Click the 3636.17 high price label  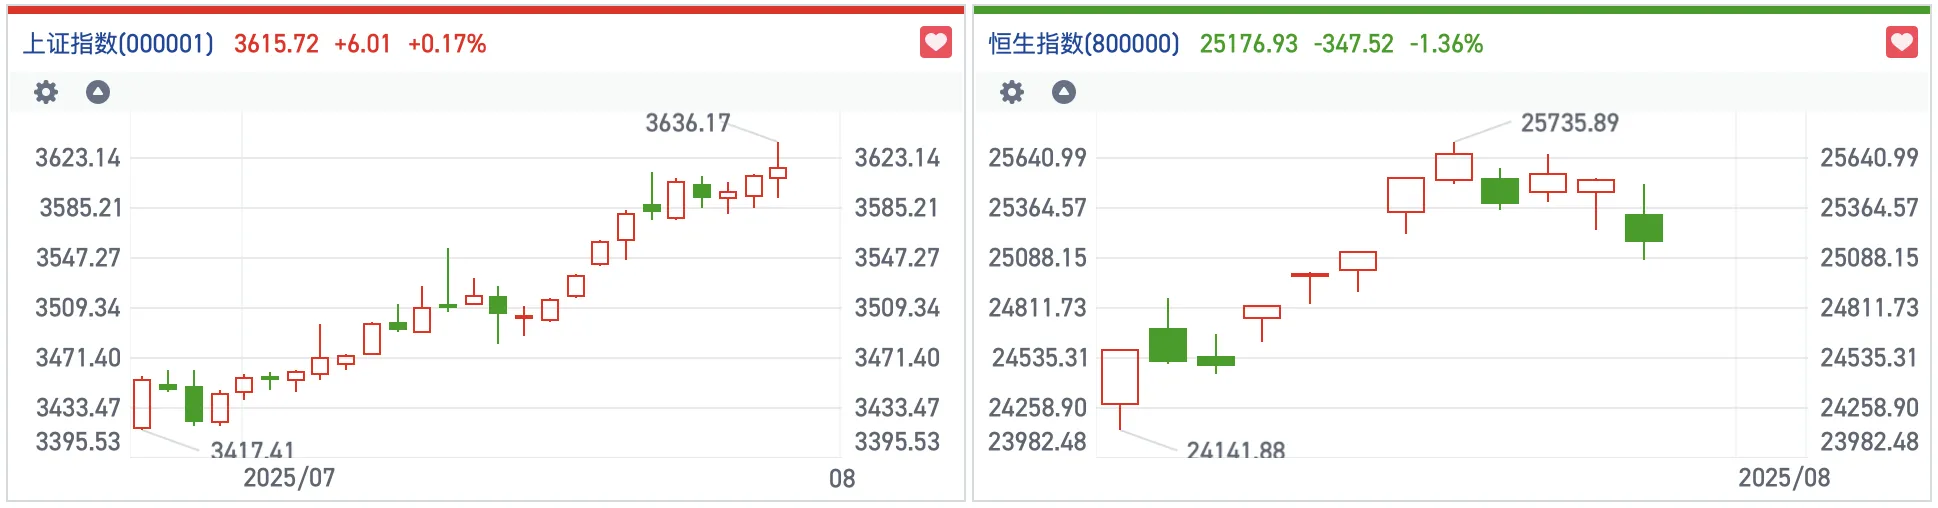(x=687, y=123)
